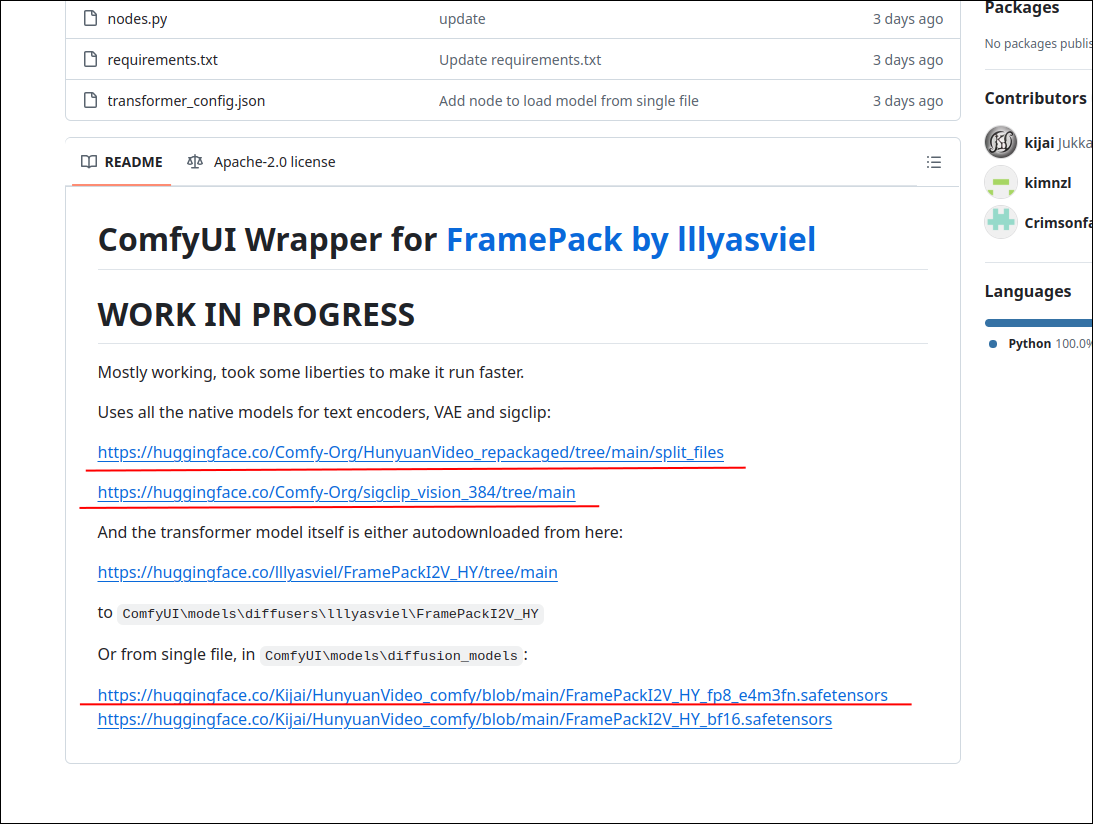This screenshot has width=1093, height=824.
Task: Open the HunyuanVideo_repackaged split_files link
Action: tap(410, 452)
